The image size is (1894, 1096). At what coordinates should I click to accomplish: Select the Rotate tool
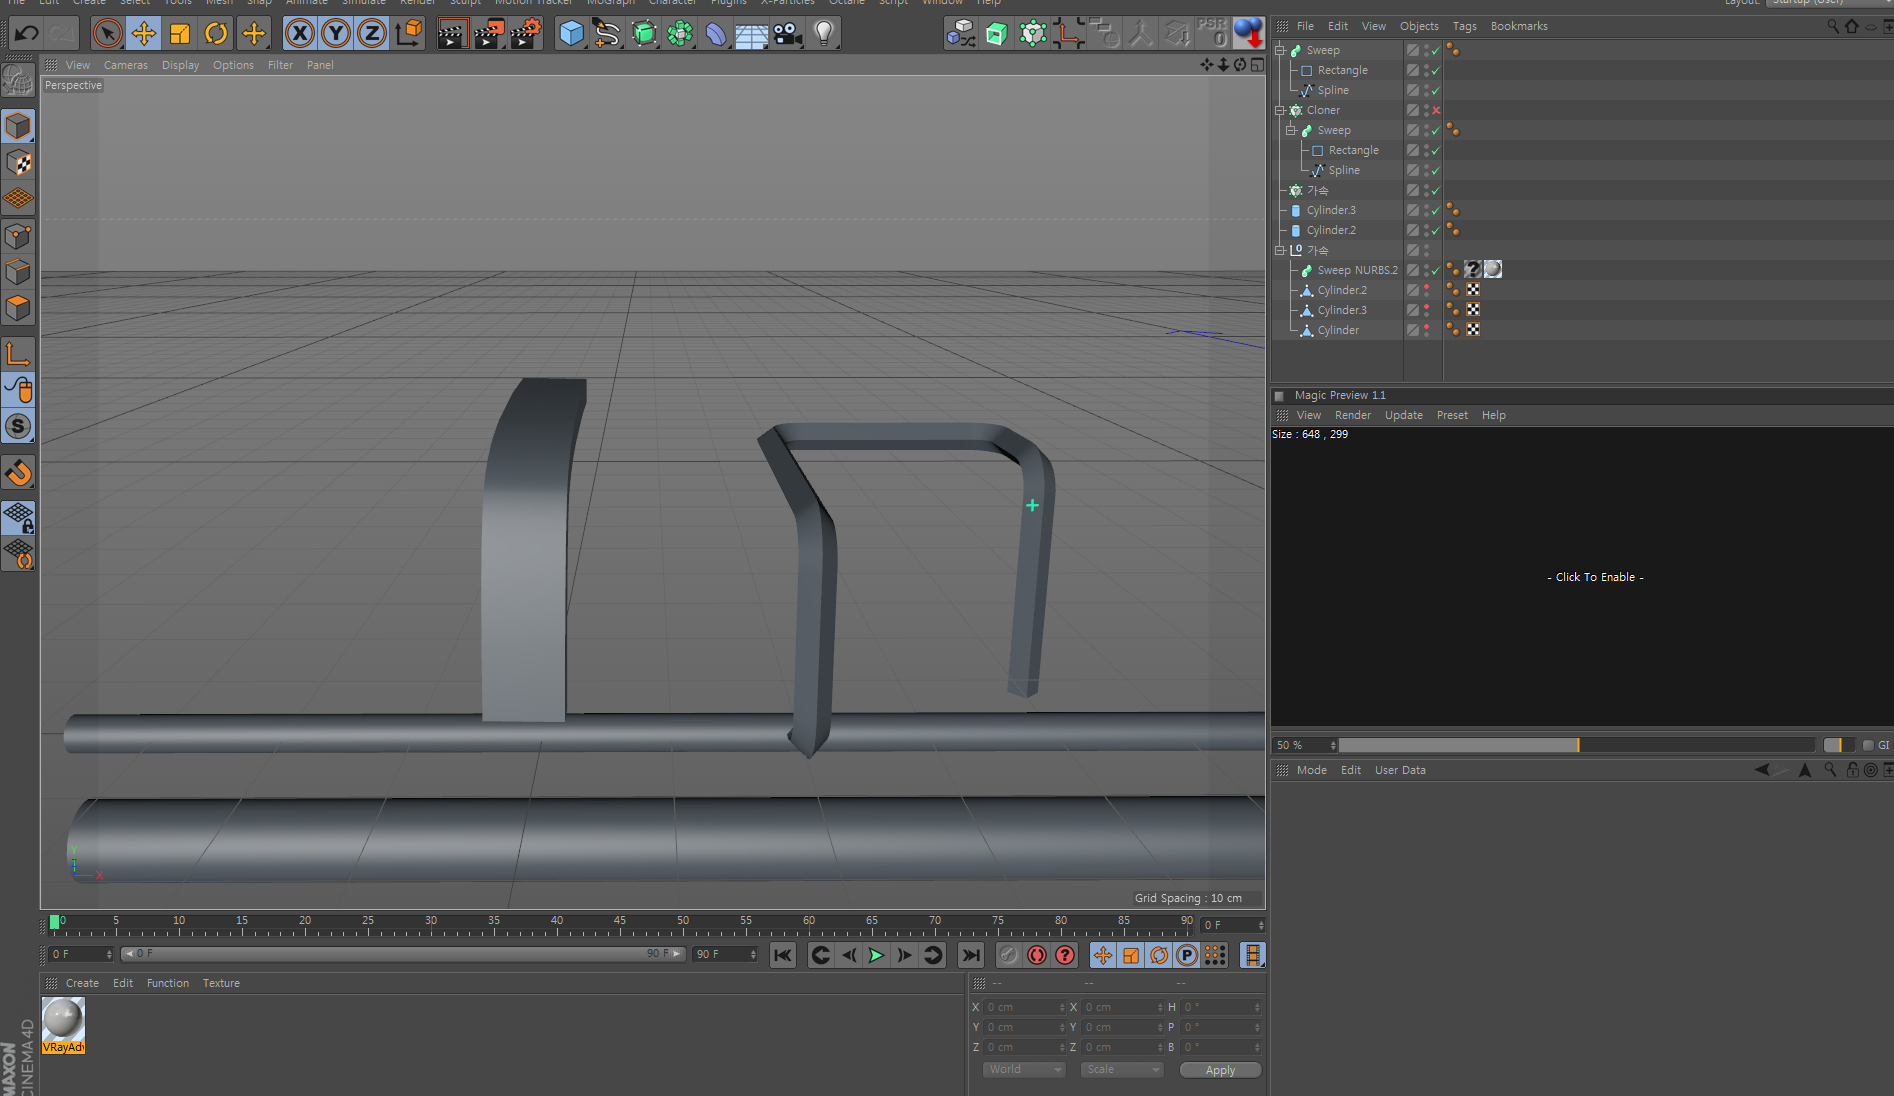(216, 33)
